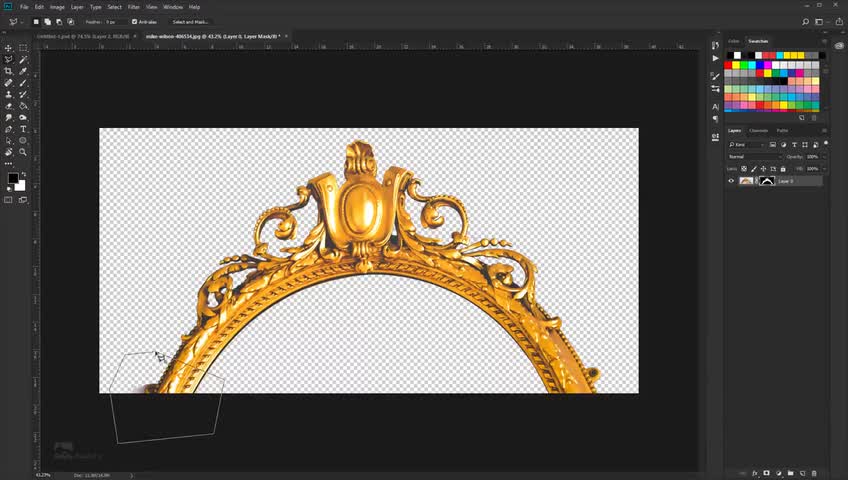Open the Lasso tool preset picker arrow
848x480 pixels.
click(x=22, y=22)
